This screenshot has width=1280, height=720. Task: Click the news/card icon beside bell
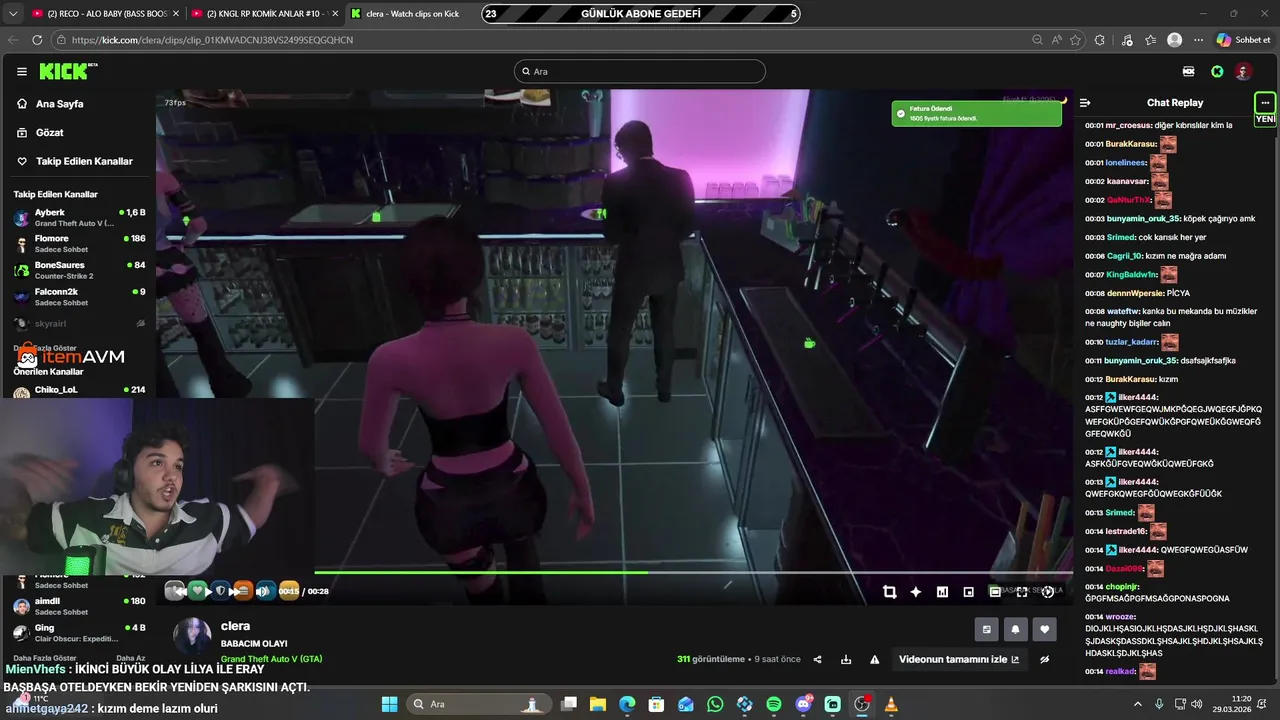coord(987,629)
